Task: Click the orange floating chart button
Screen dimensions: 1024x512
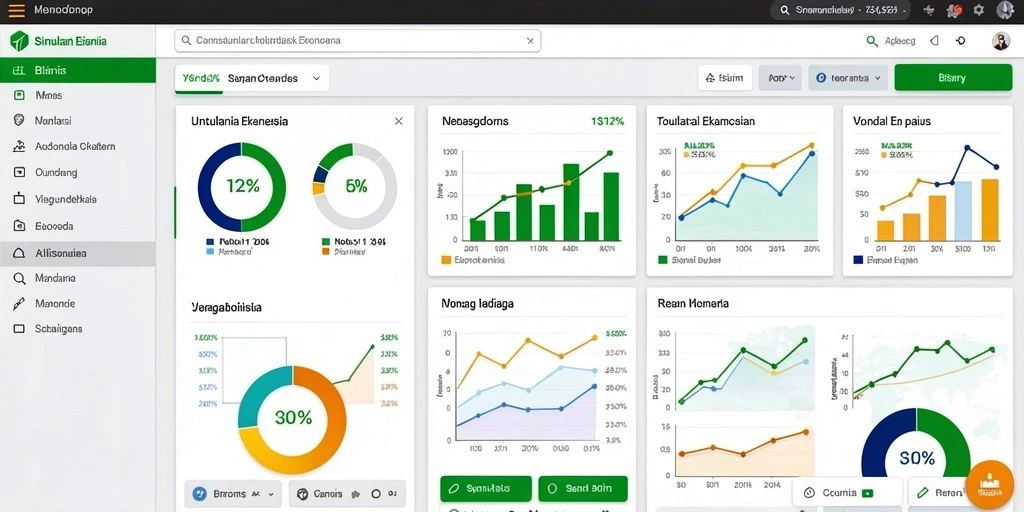Action: tap(989, 485)
